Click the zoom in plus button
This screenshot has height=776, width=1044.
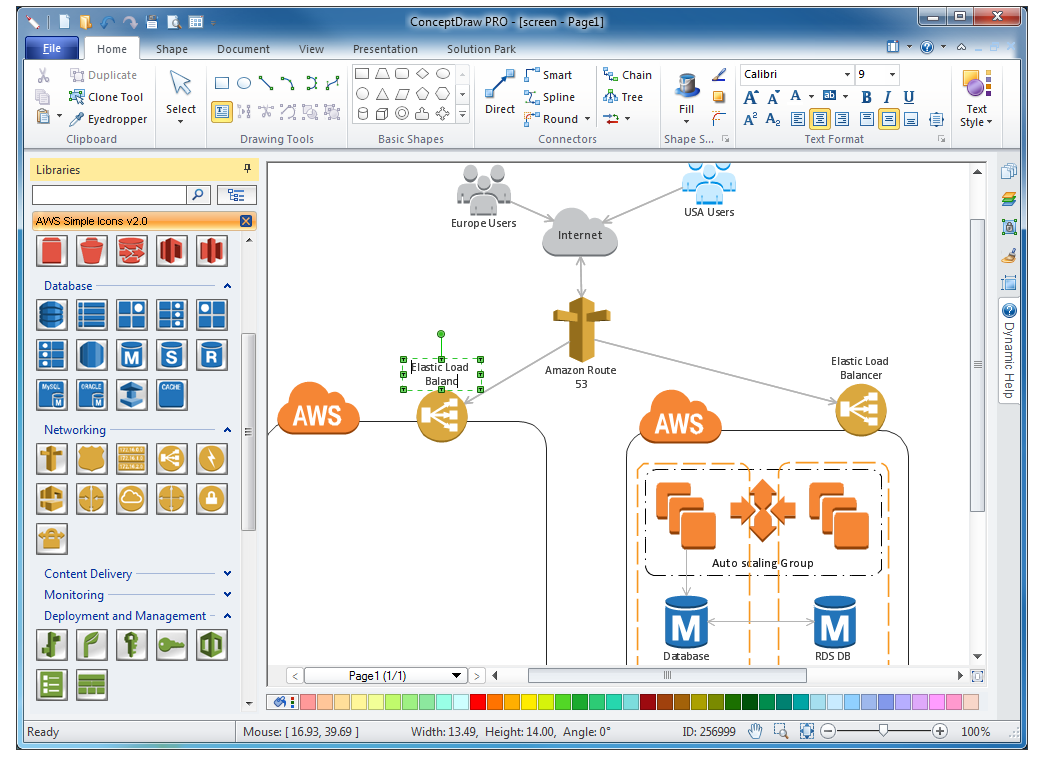pyautogui.click(x=939, y=731)
